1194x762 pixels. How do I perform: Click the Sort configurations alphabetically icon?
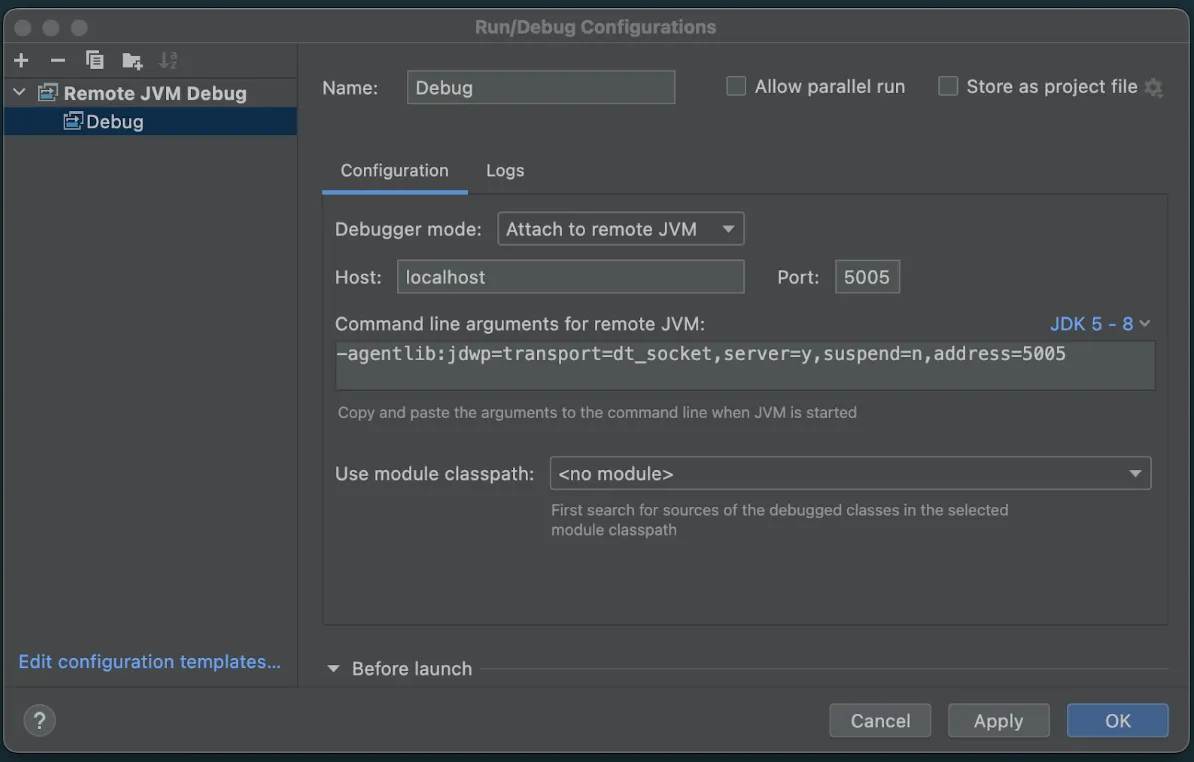168,60
